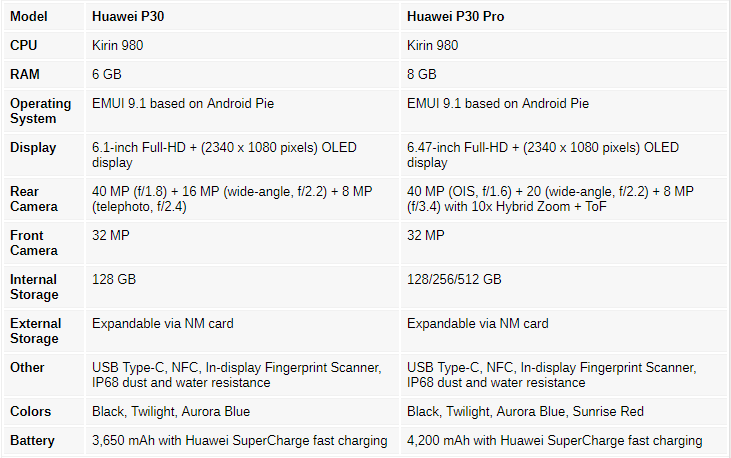This screenshot has height=458, width=731.
Task: Select the 128/256/512 GB storage cell
Action: [454, 279]
